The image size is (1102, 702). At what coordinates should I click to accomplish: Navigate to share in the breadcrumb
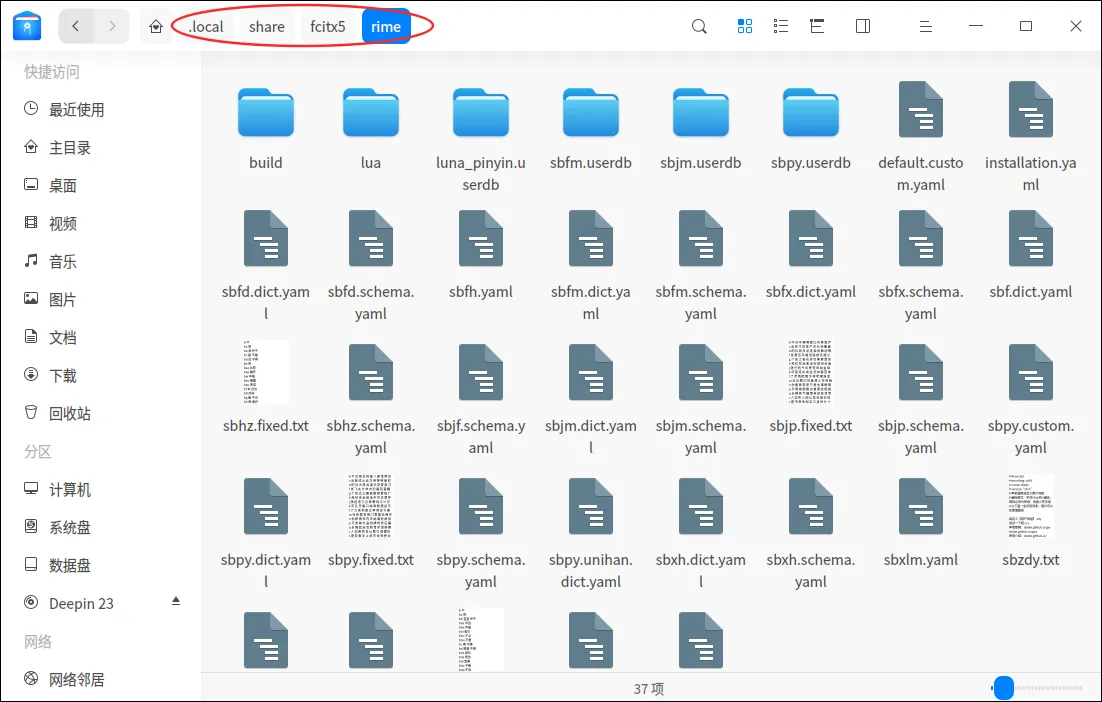pyautogui.click(x=267, y=27)
